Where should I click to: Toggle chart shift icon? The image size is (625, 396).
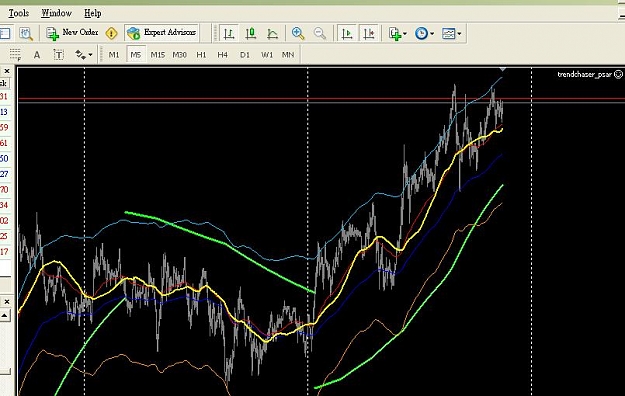point(369,33)
